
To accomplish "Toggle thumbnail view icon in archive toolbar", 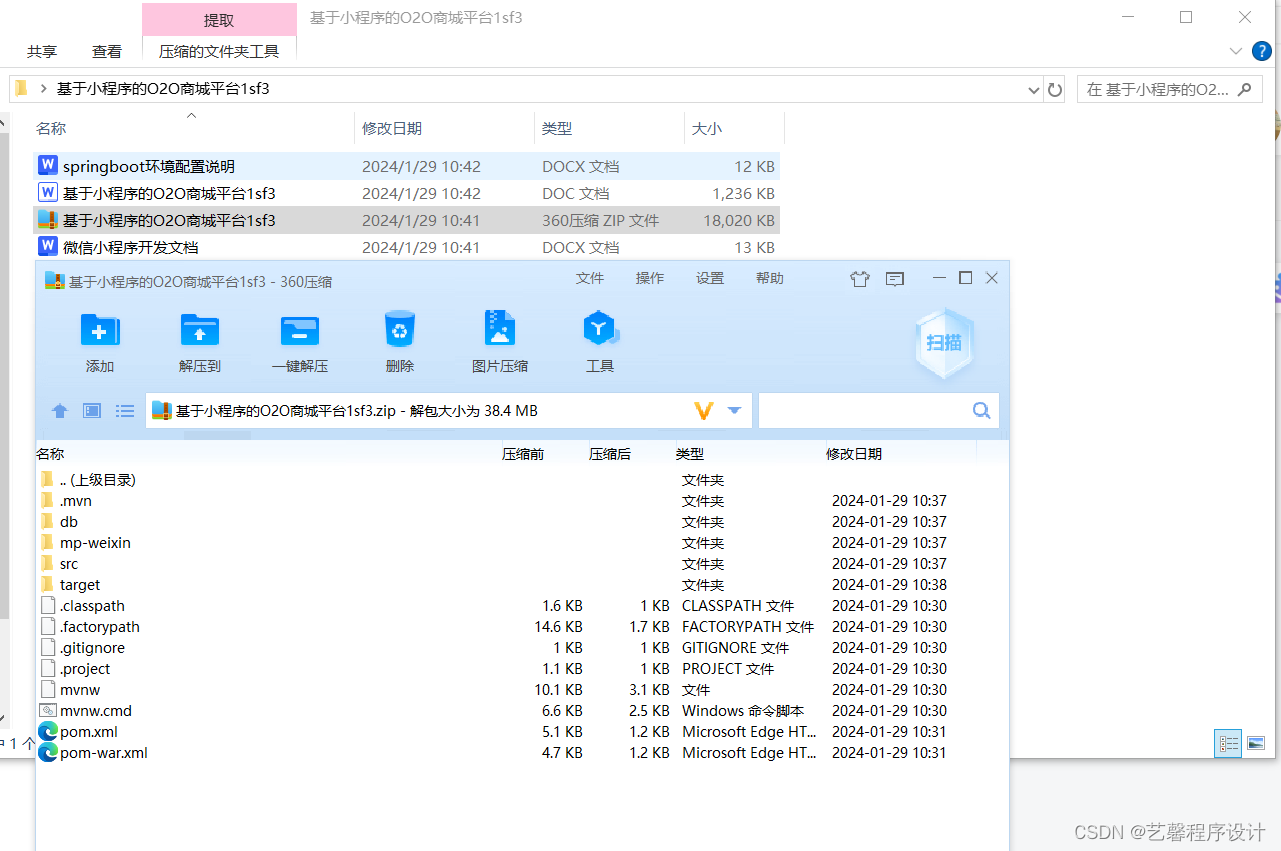I will tap(92, 410).
